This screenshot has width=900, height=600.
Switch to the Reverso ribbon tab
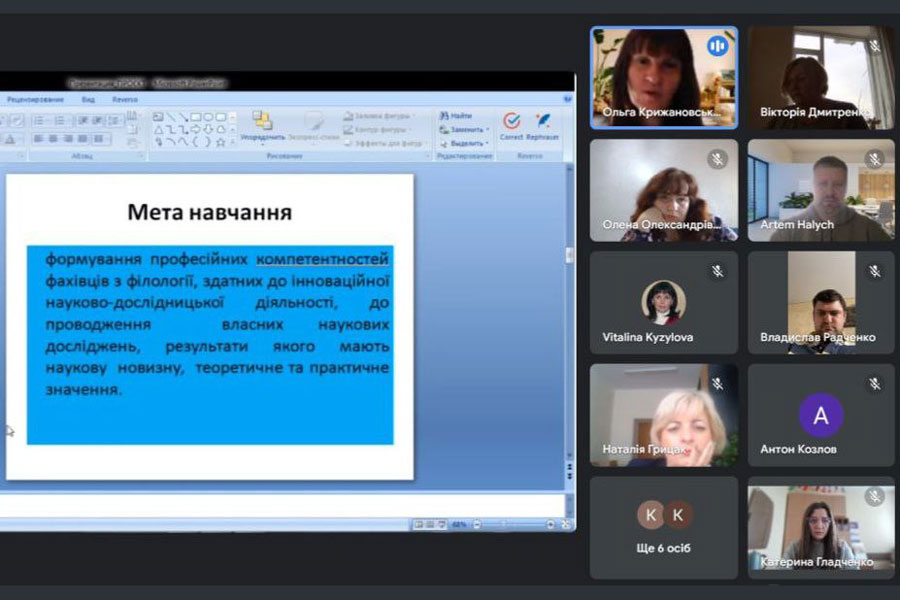[x=125, y=100]
